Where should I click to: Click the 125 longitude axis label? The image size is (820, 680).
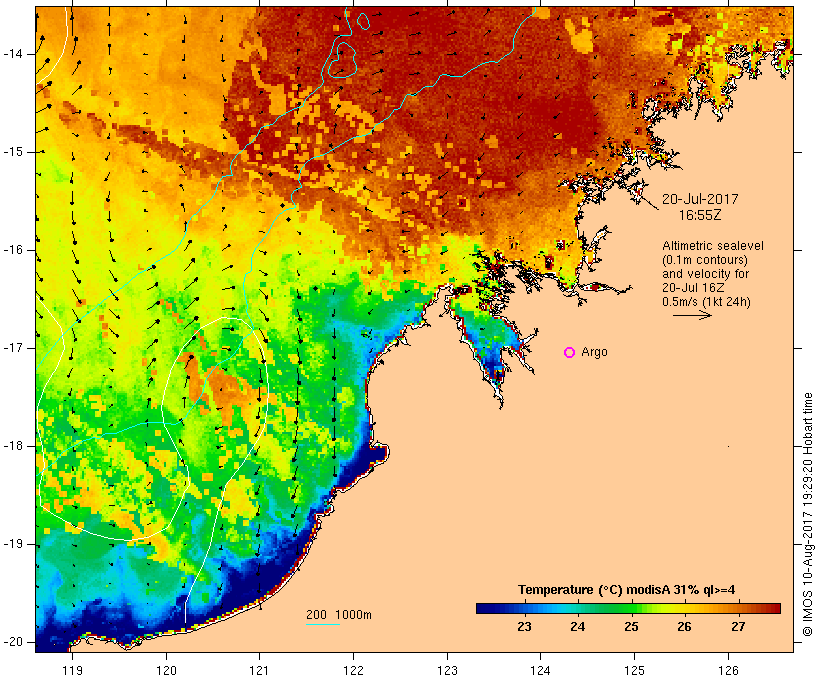634,670
